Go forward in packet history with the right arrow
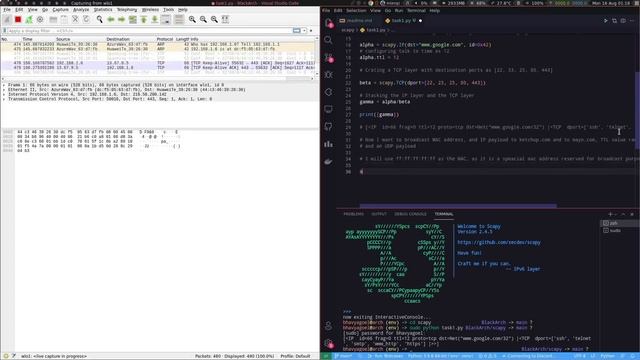The image size is (640, 360). (x=121, y=19)
